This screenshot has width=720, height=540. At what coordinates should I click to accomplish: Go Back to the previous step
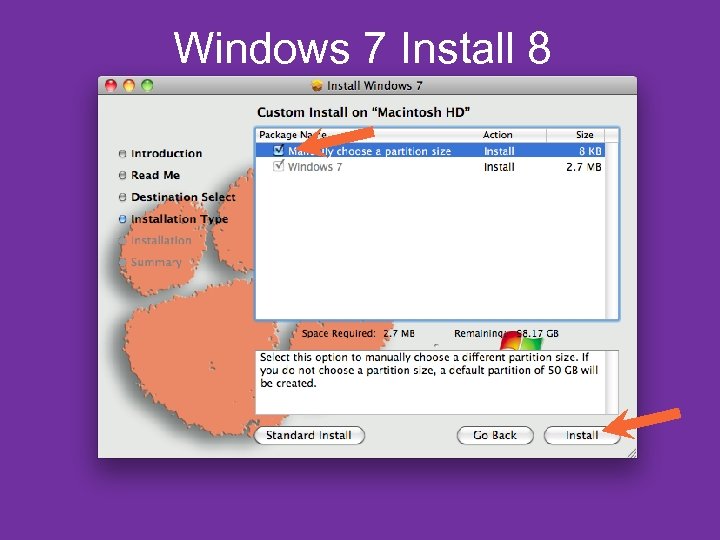click(x=495, y=435)
